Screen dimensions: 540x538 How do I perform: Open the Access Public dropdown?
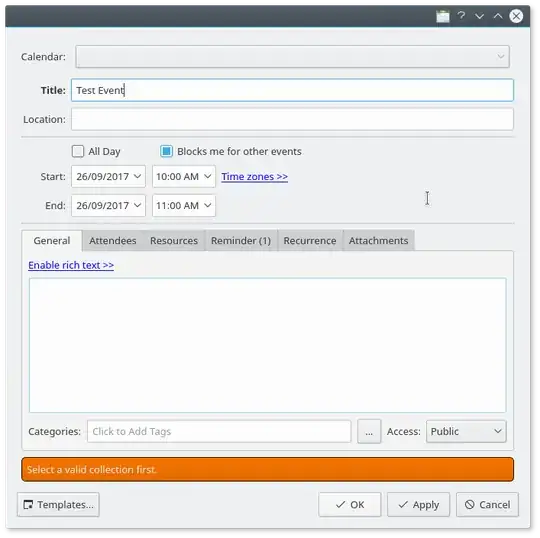point(466,431)
